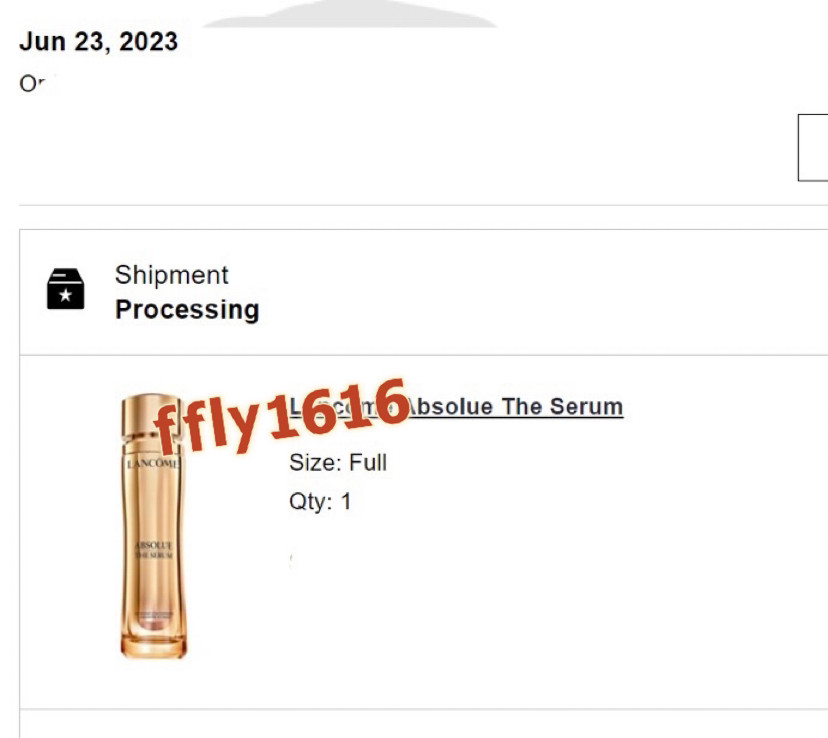The height and width of the screenshot is (738, 828).
Task: Click the Processing shipment status
Action: point(187,309)
